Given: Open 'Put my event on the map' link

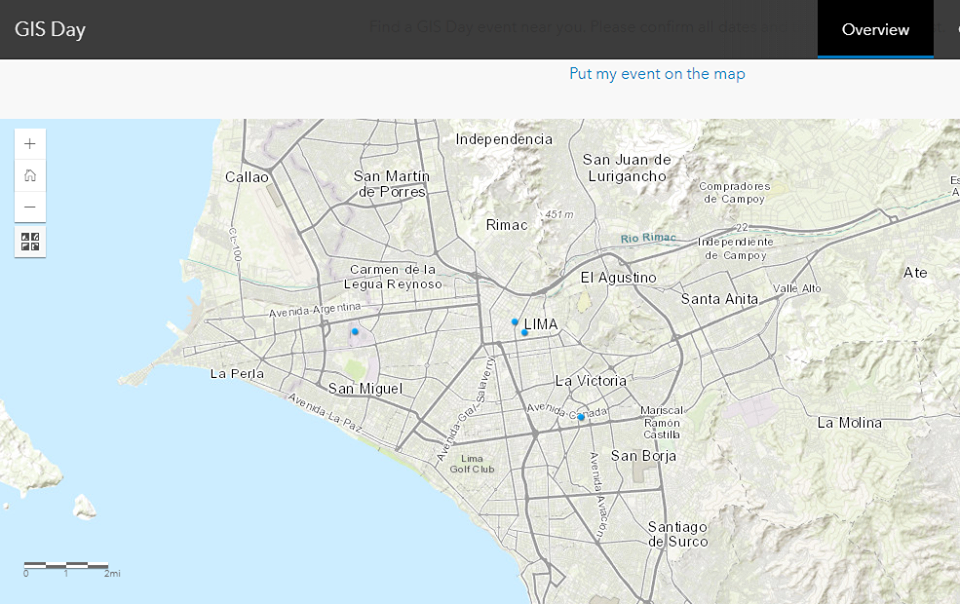Looking at the screenshot, I should [657, 74].
